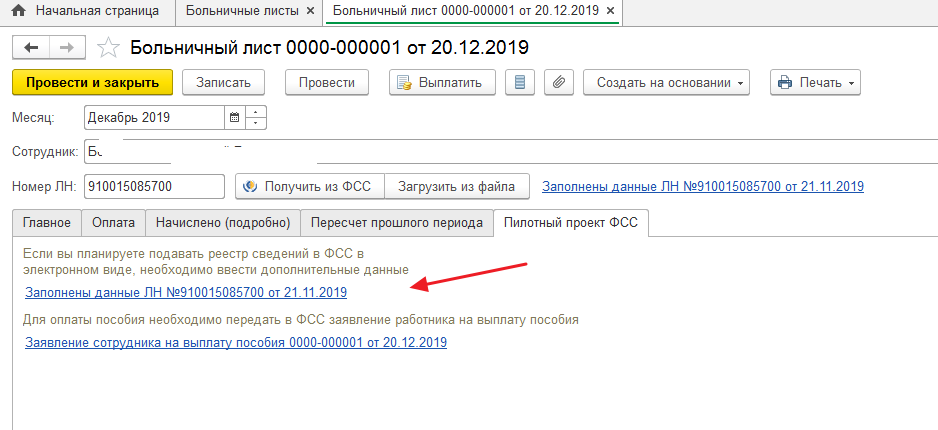
Task: Open the document movements report icon
Action: pyautogui.click(x=520, y=83)
